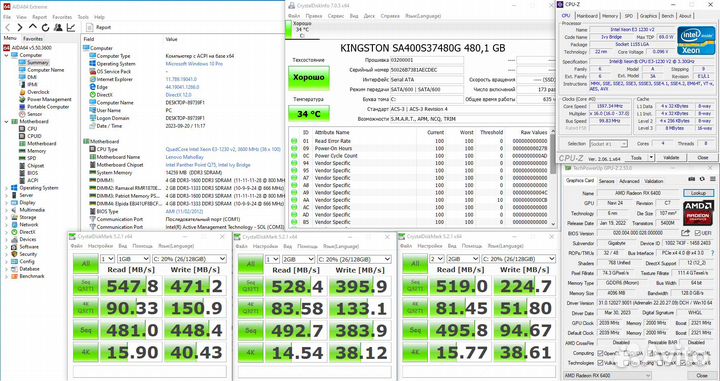This screenshot has width=720, height=381.
Task: Open the AMD Radeon RX 6400 dropdown in GPU-Z
Action: click(609, 375)
